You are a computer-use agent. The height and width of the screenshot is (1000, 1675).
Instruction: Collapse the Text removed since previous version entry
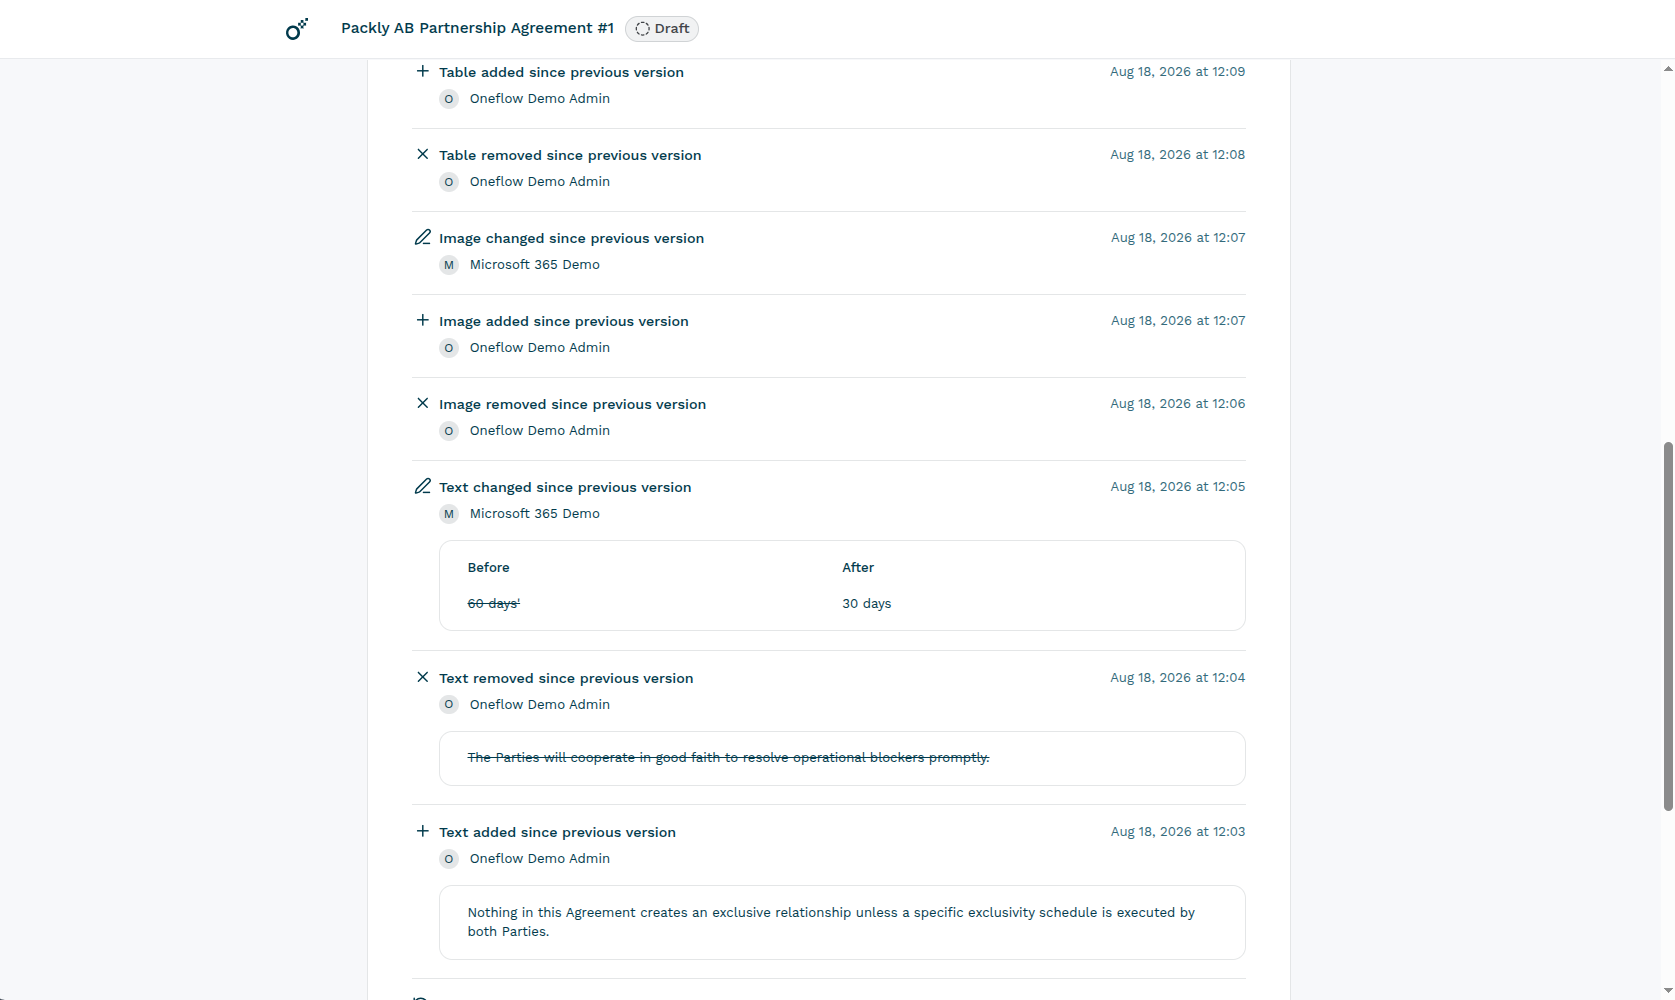click(566, 678)
